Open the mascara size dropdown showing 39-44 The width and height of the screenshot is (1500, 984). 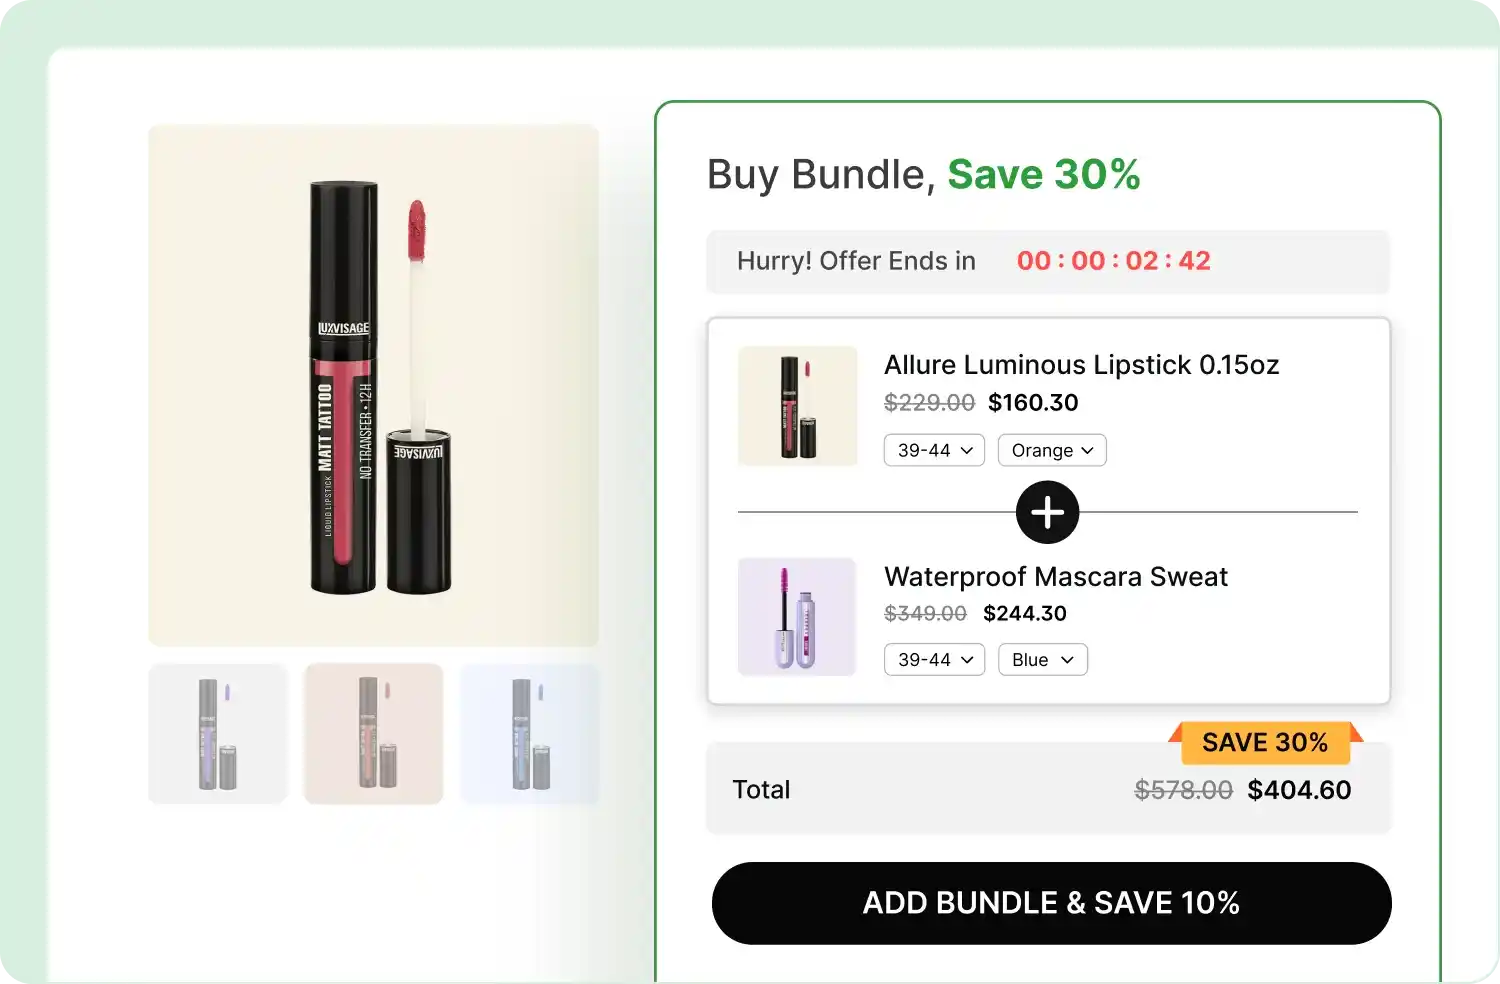(x=933, y=659)
